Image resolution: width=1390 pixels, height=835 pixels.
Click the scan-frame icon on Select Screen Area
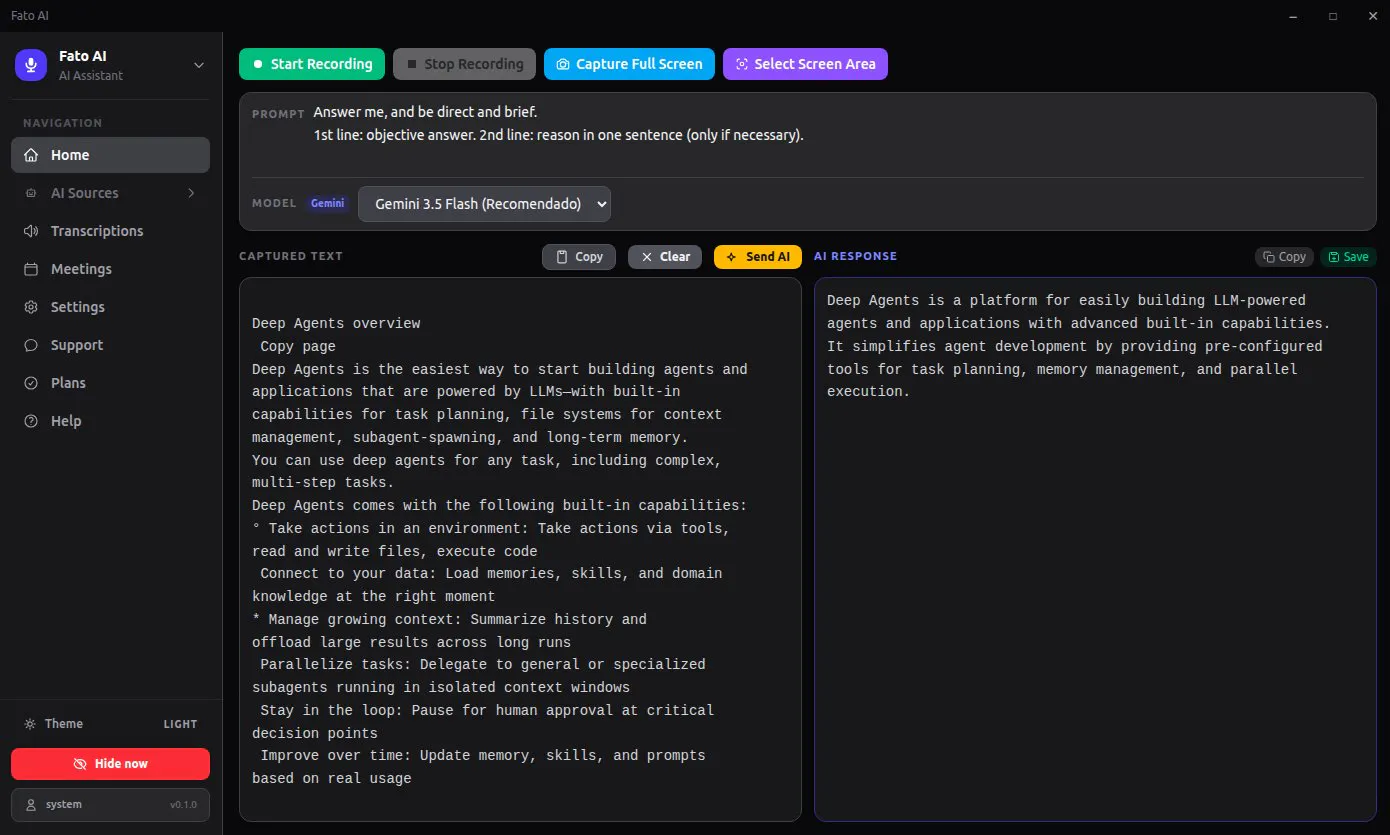pos(741,64)
